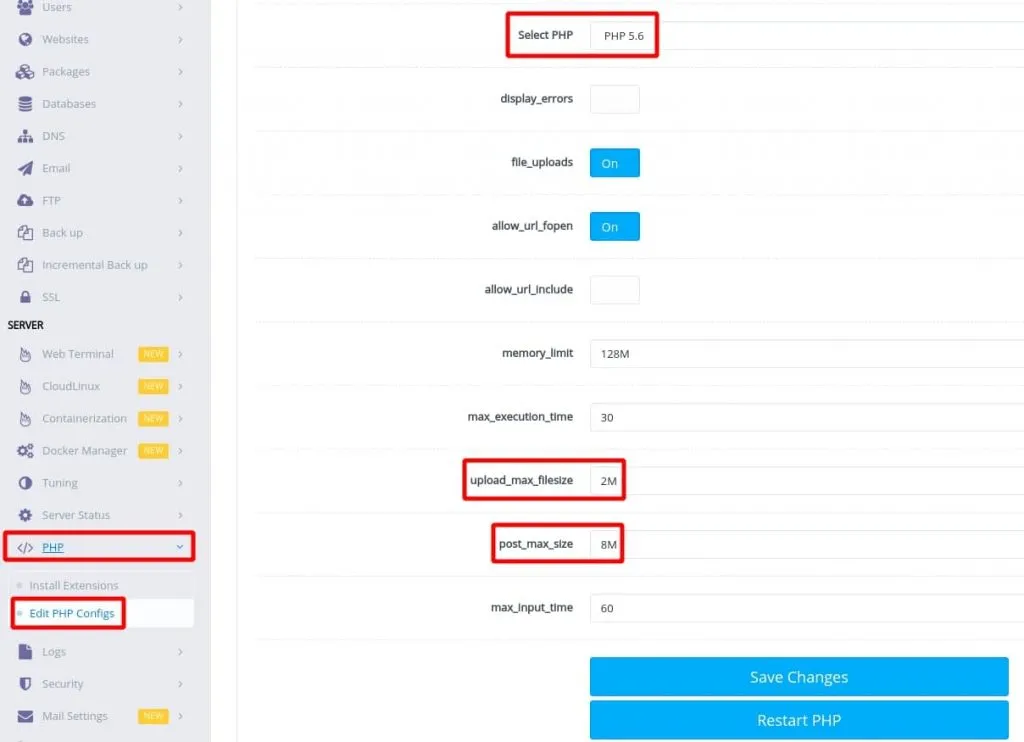The height and width of the screenshot is (742, 1024).
Task: Collapse the PHP sidebar menu
Action: [x=100, y=547]
